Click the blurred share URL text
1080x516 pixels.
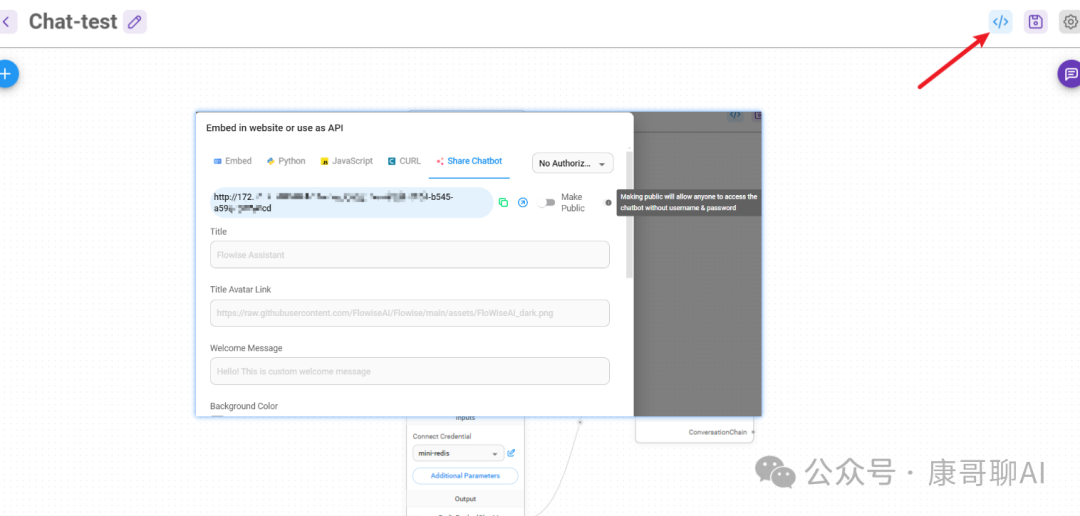pos(352,203)
